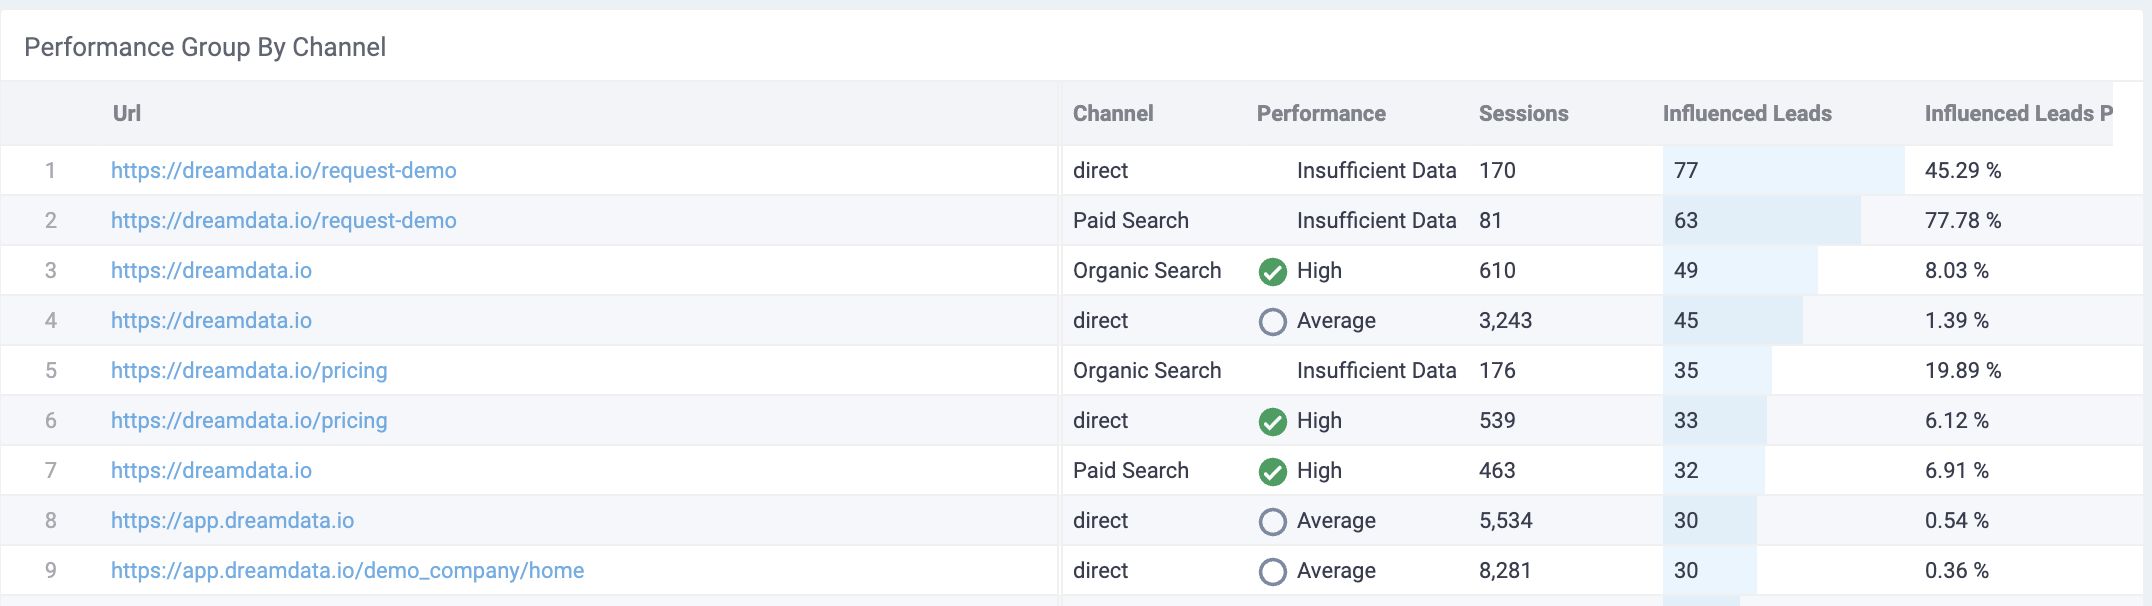Click the 8,281 sessions cell

pyautogui.click(x=1505, y=570)
